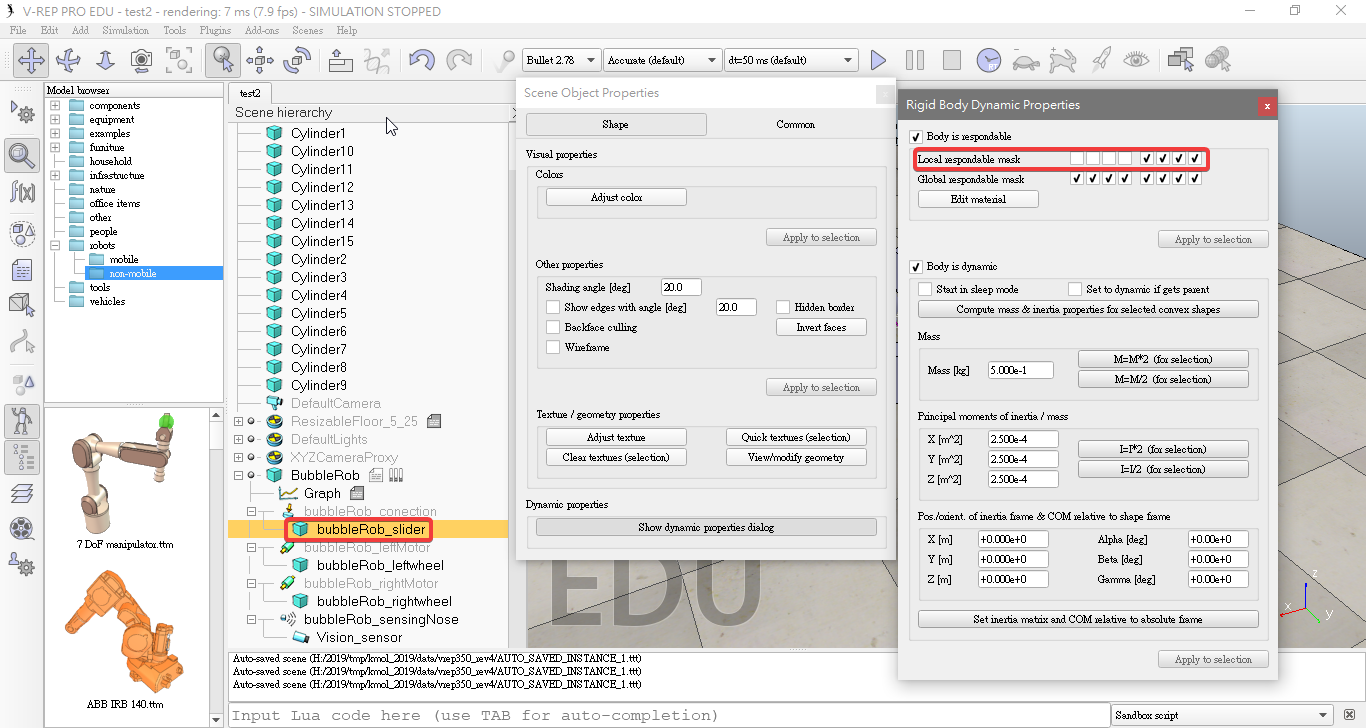The image size is (1366, 728).
Task: Enable Hidden border checkbox
Action: [783, 307]
